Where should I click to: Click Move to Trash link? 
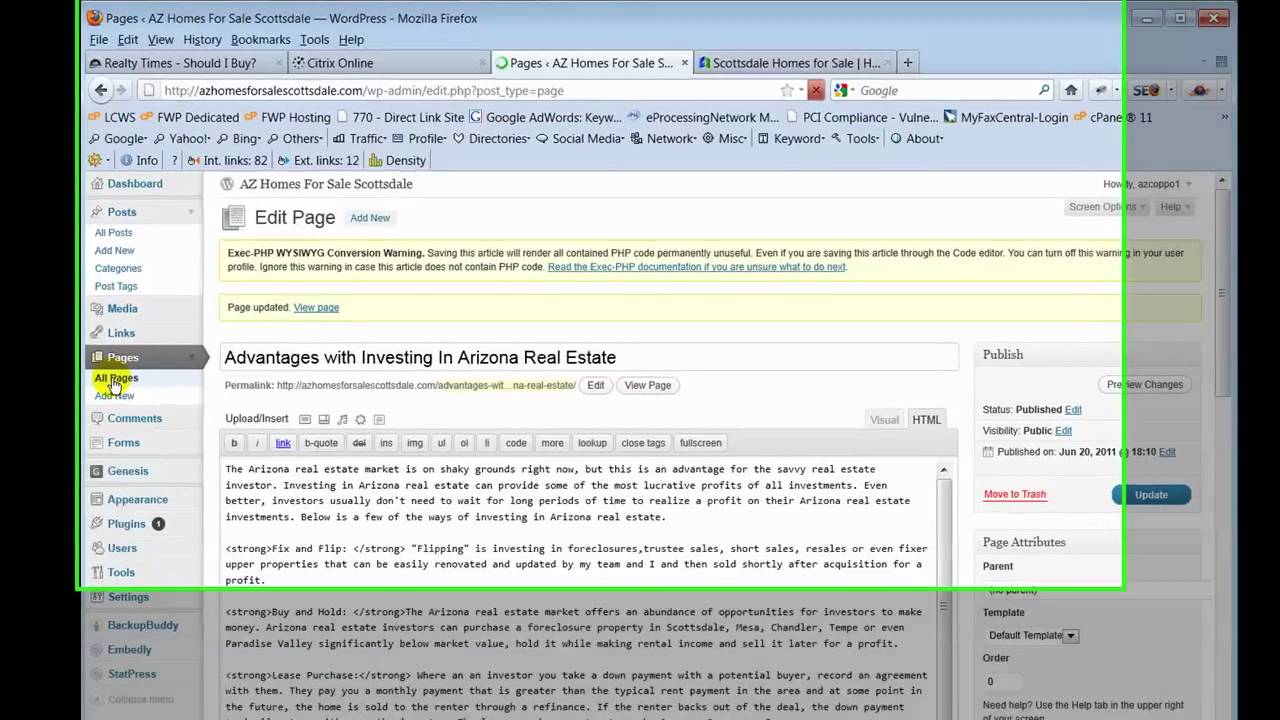[1014, 495]
